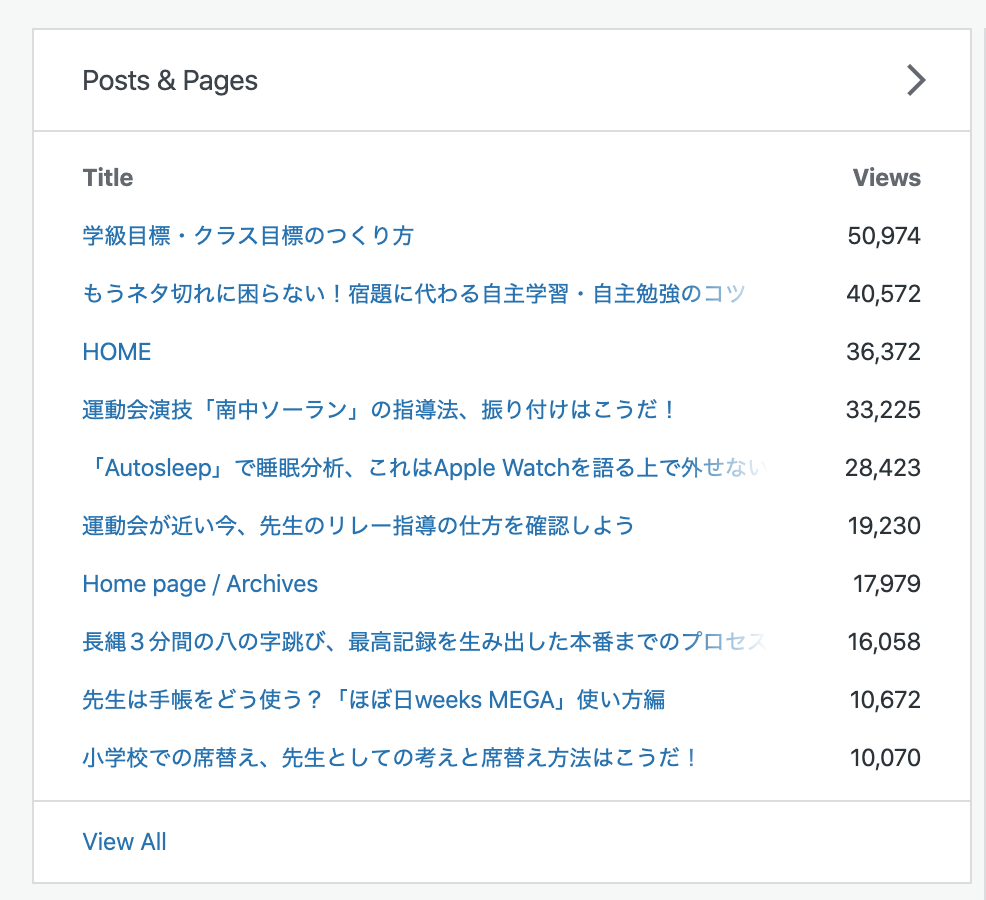Viewport: 986px width, 900px height.
Task: Open 小学校での席替え post
Action: coord(390,757)
